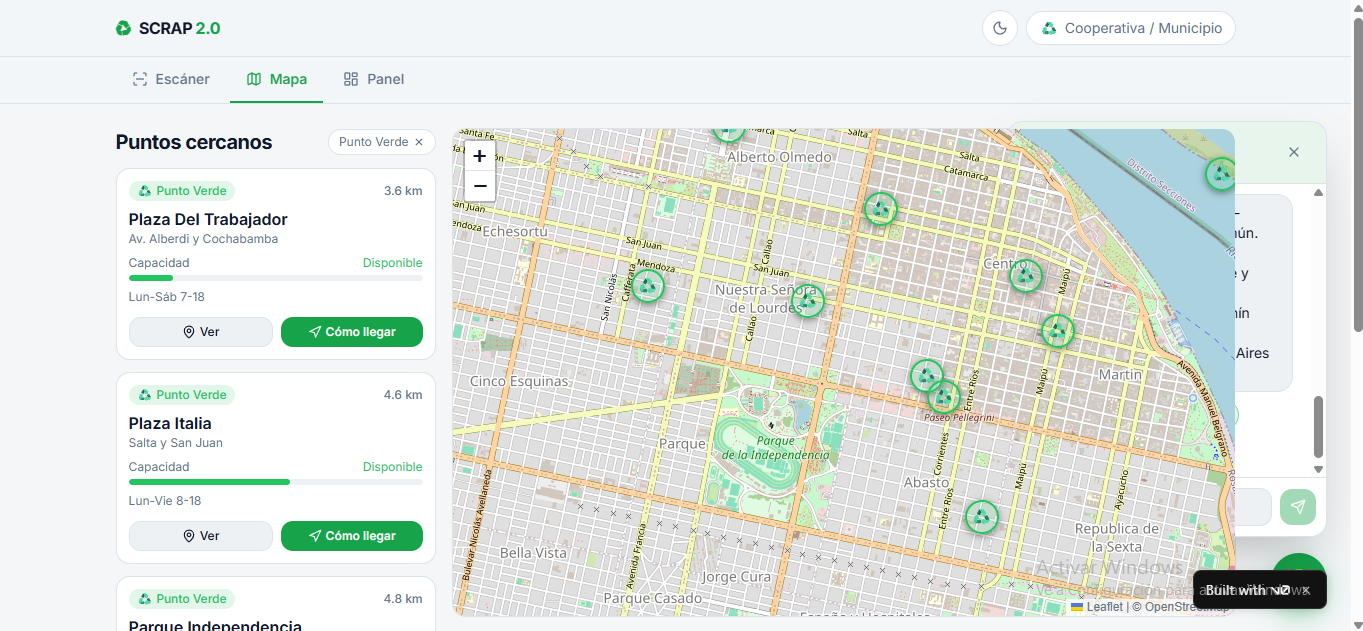Click Punto Verde badge on Parque Independencia card
This screenshot has height=631, width=1363.
click(x=182, y=599)
